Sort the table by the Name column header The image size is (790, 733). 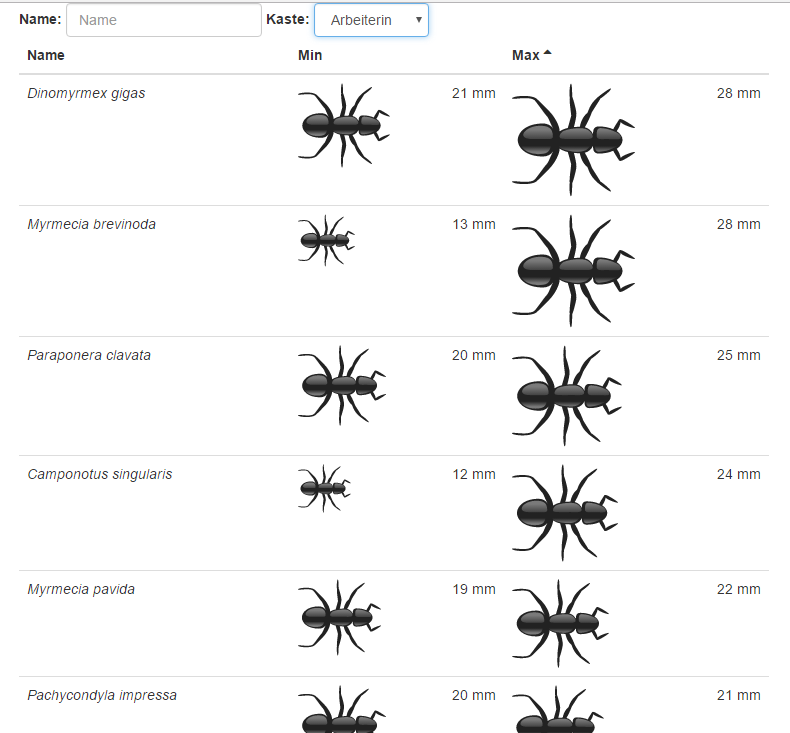coord(46,55)
